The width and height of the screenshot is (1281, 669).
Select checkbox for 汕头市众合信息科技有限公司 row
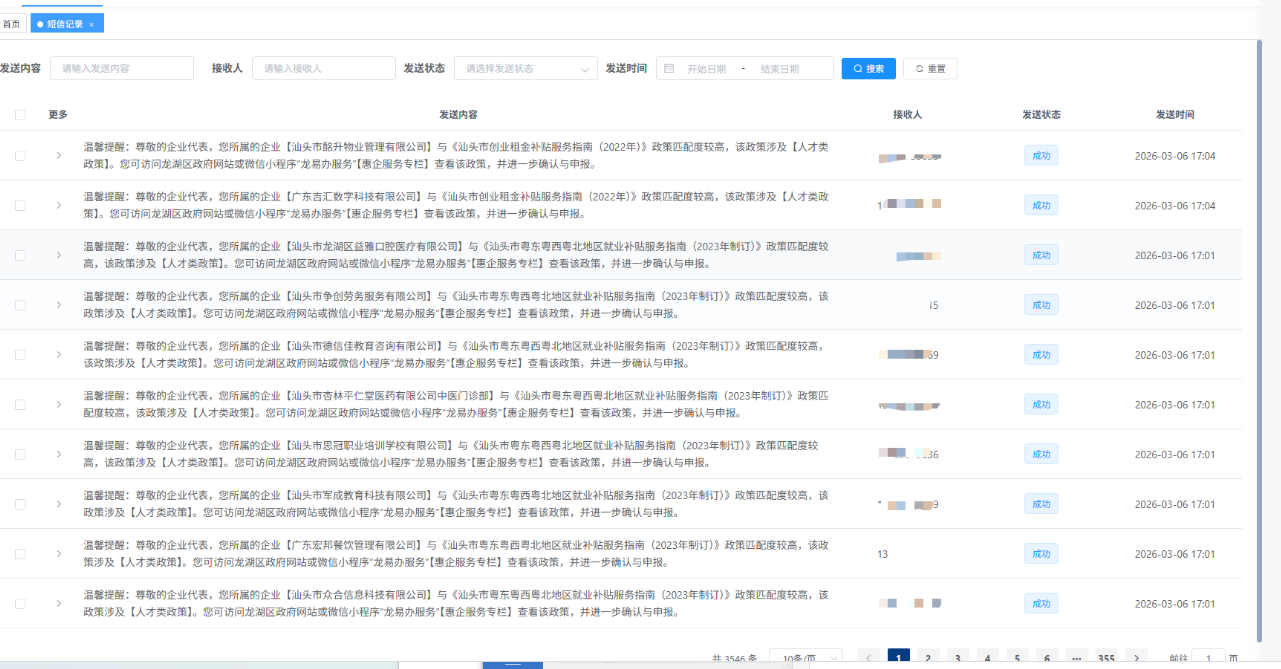[20, 604]
